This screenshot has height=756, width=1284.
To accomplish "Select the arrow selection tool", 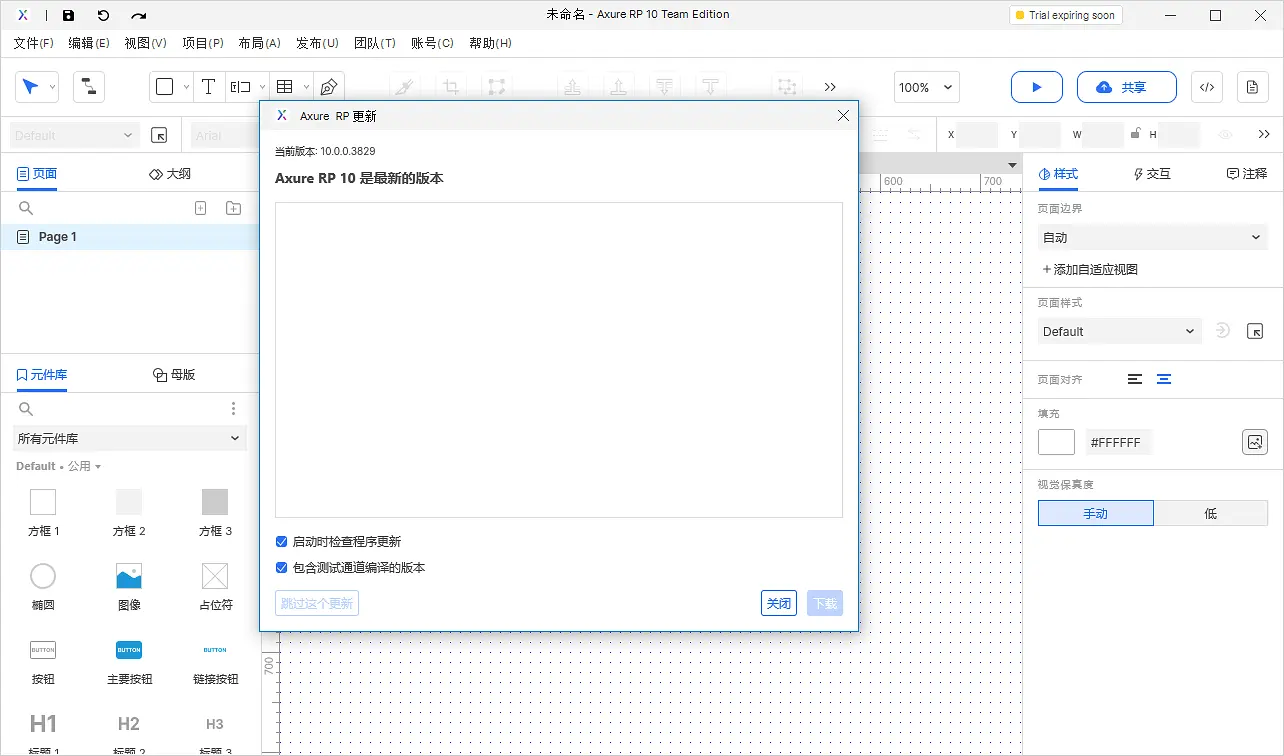I will click(30, 87).
